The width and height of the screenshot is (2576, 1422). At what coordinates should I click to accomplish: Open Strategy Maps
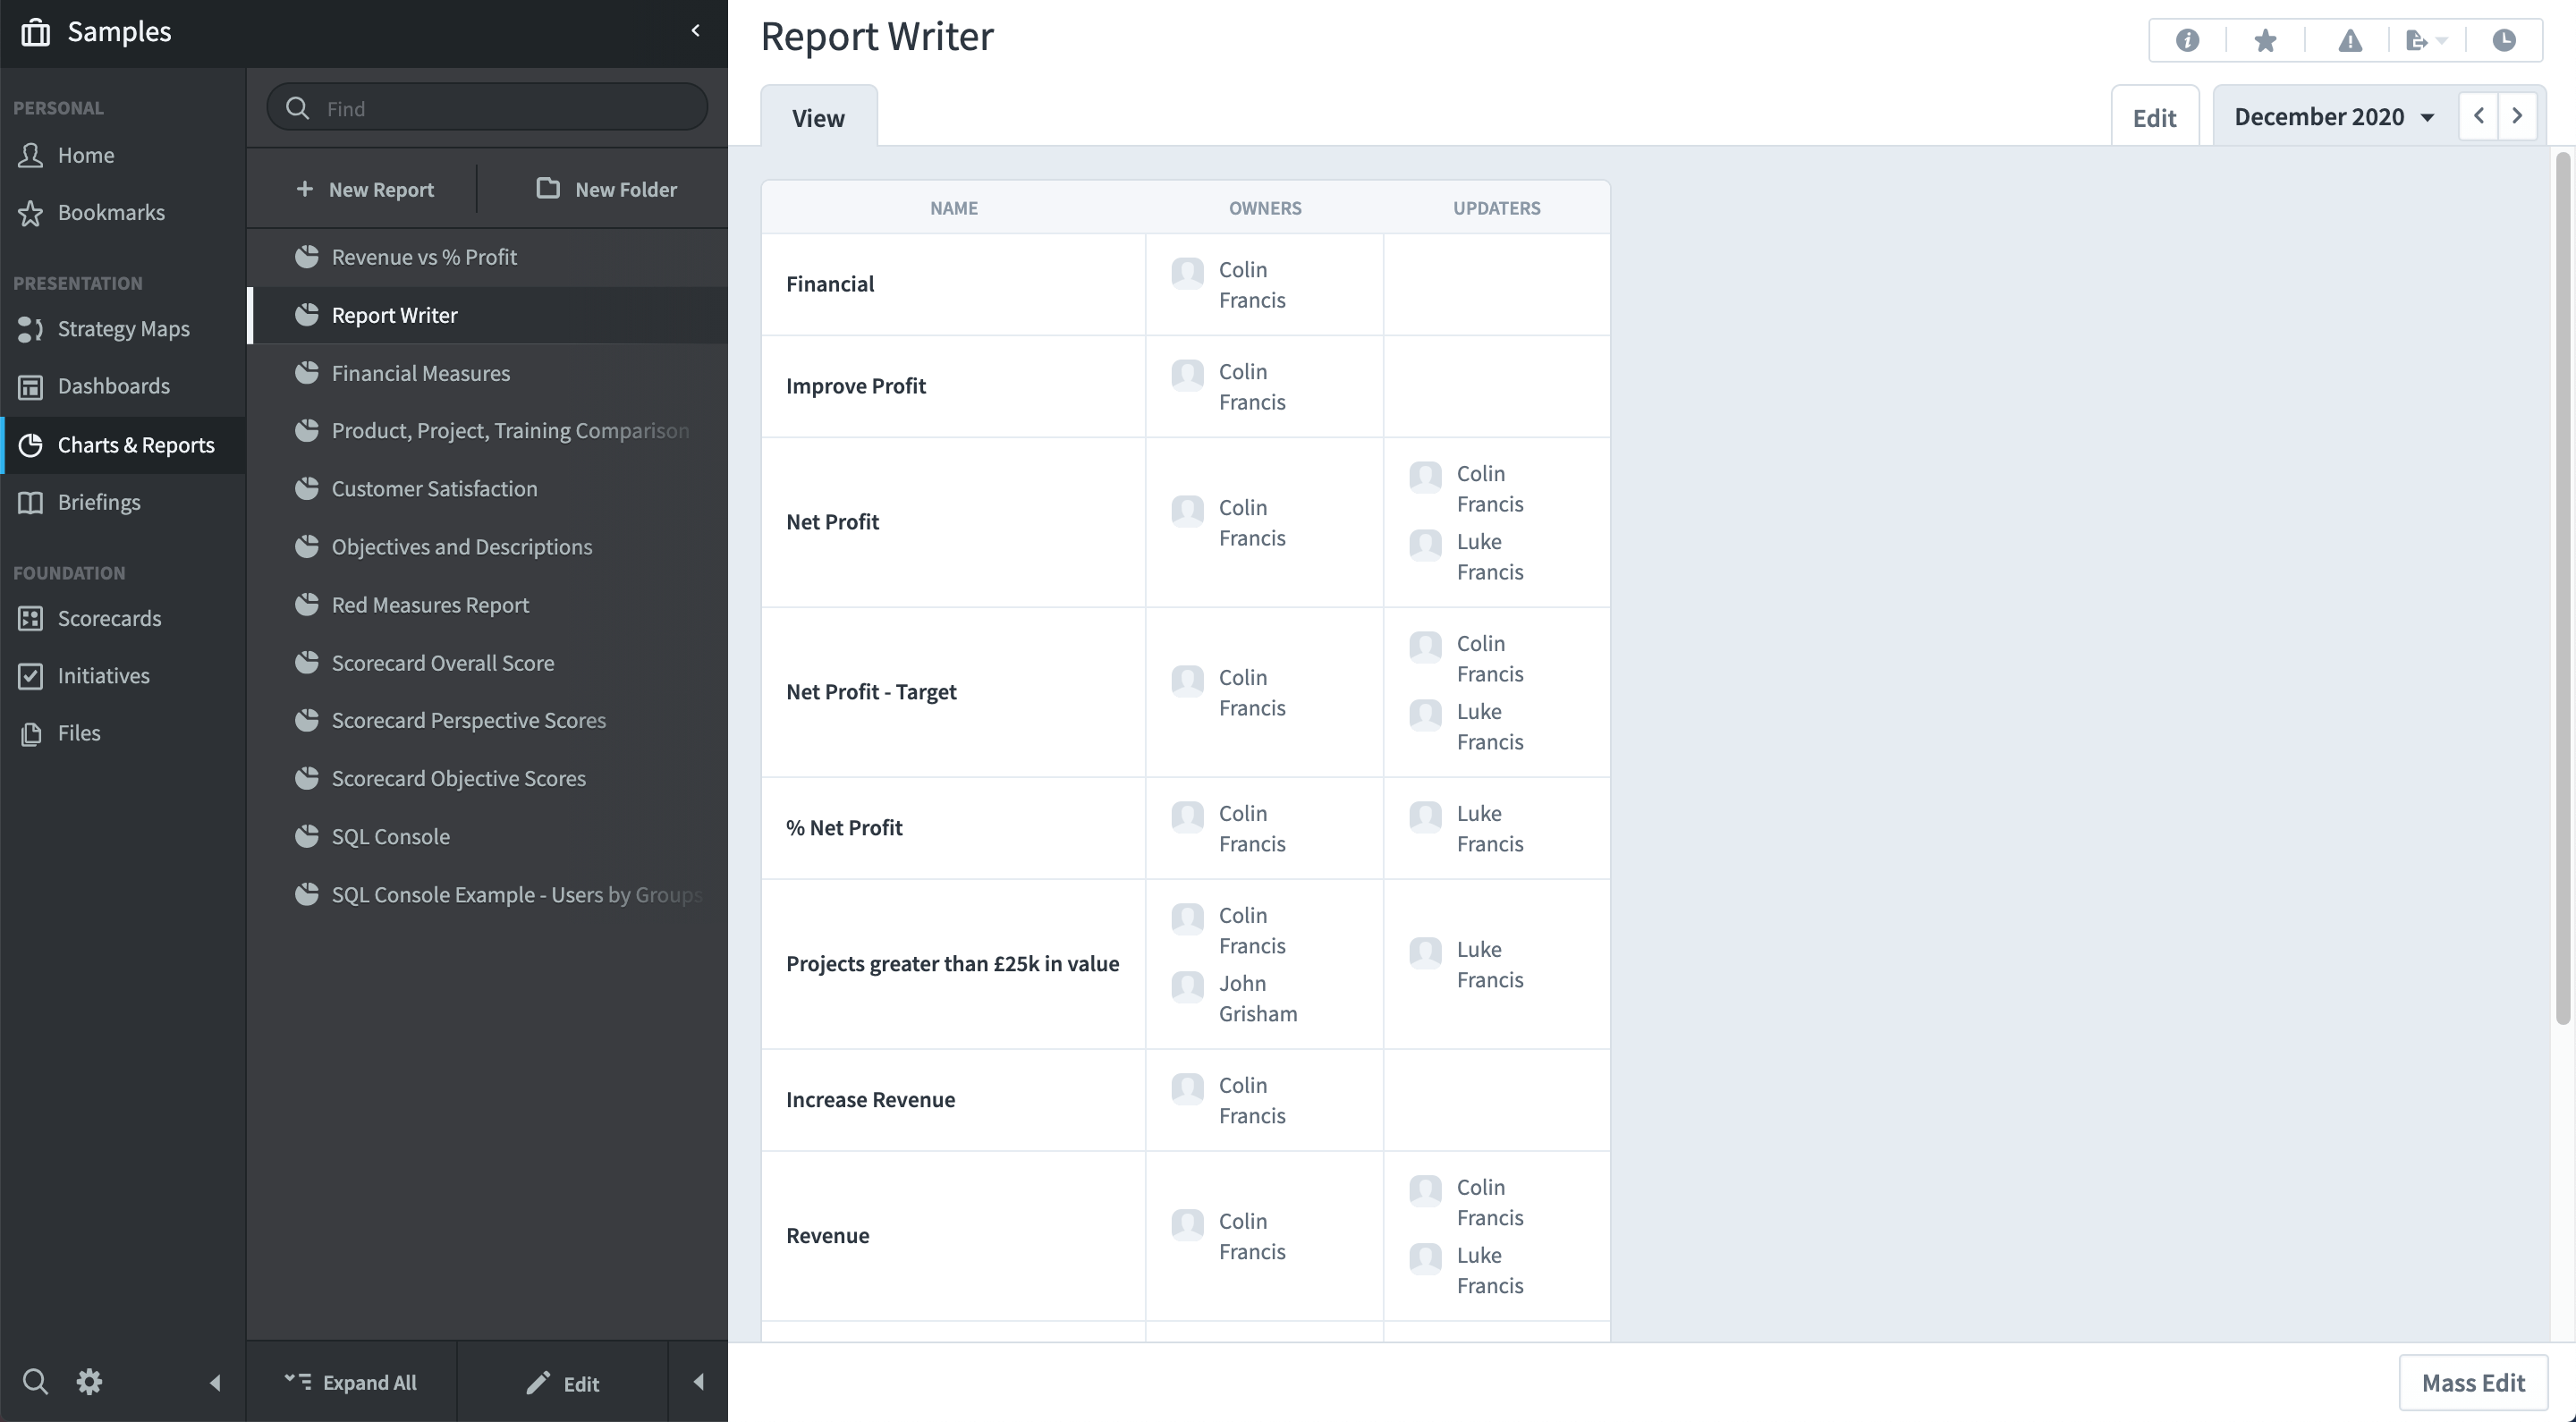click(123, 329)
